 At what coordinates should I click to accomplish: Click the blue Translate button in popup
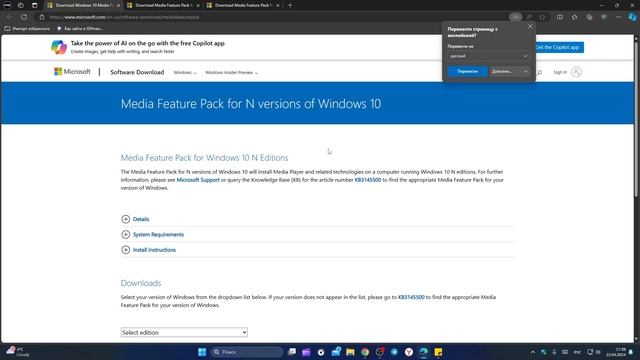pyautogui.click(x=467, y=71)
